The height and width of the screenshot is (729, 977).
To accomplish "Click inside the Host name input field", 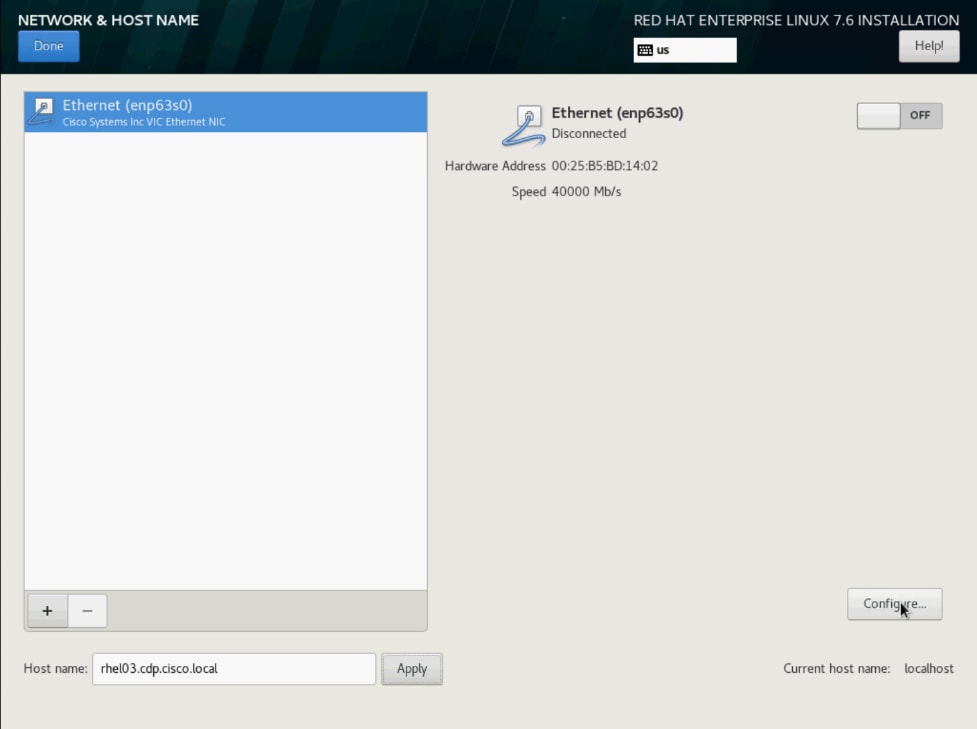I will click(233, 669).
